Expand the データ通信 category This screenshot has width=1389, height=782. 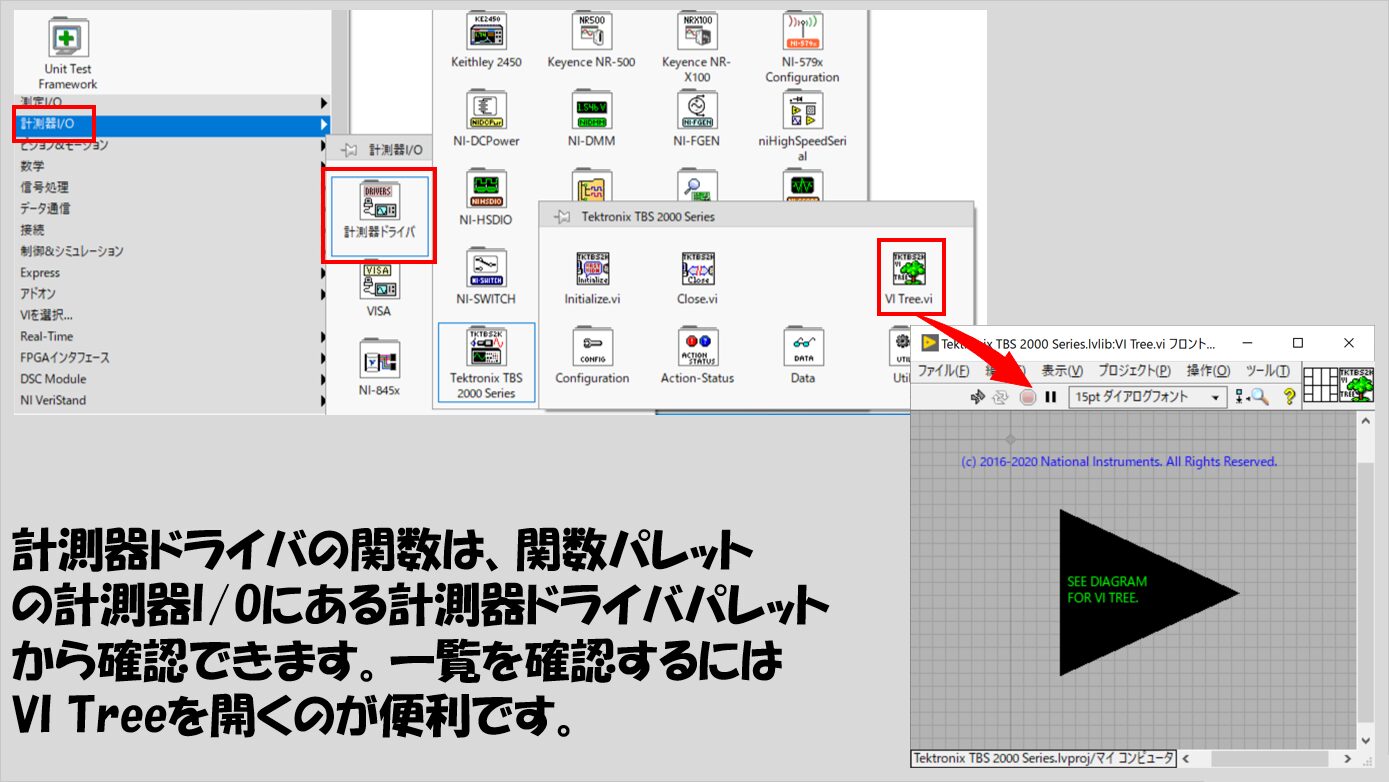coord(172,208)
